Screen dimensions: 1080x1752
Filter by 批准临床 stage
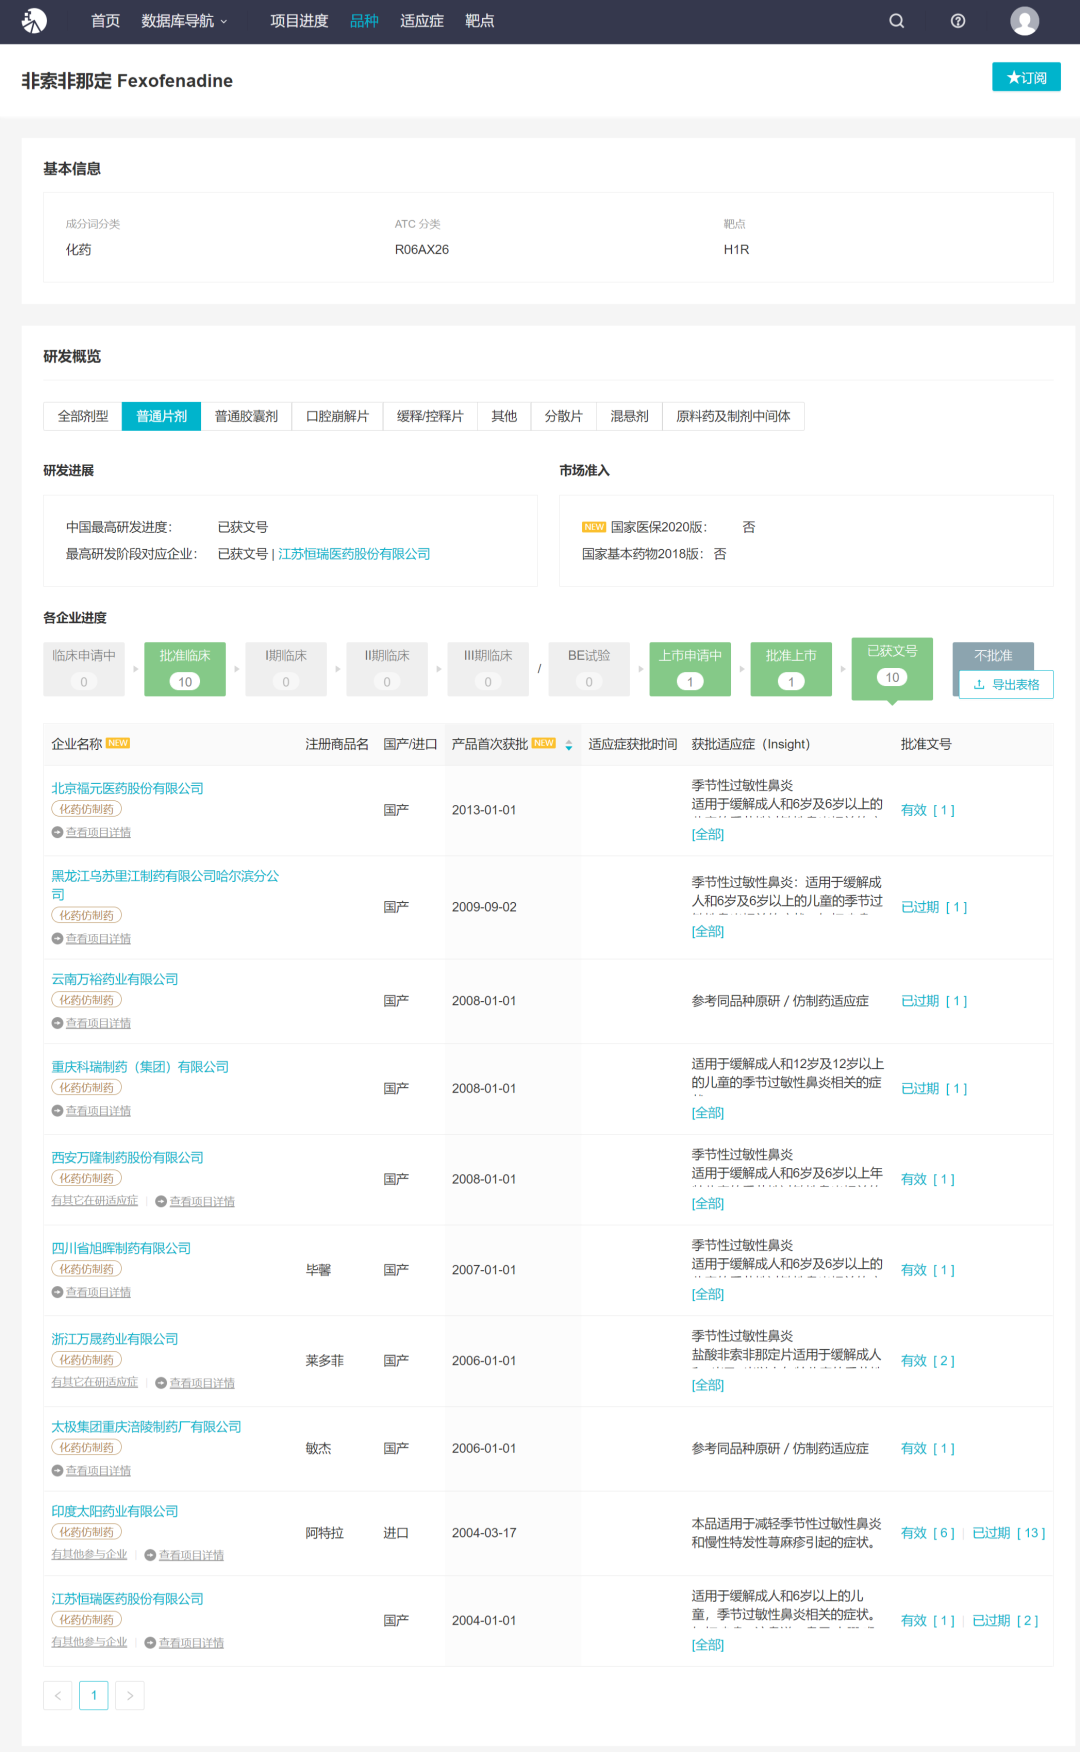point(185,669)
